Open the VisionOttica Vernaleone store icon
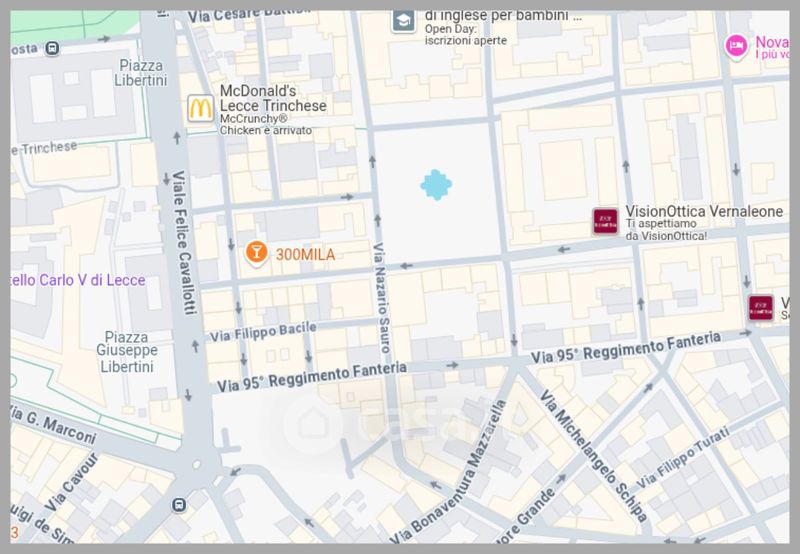 (x=605, y=221)
